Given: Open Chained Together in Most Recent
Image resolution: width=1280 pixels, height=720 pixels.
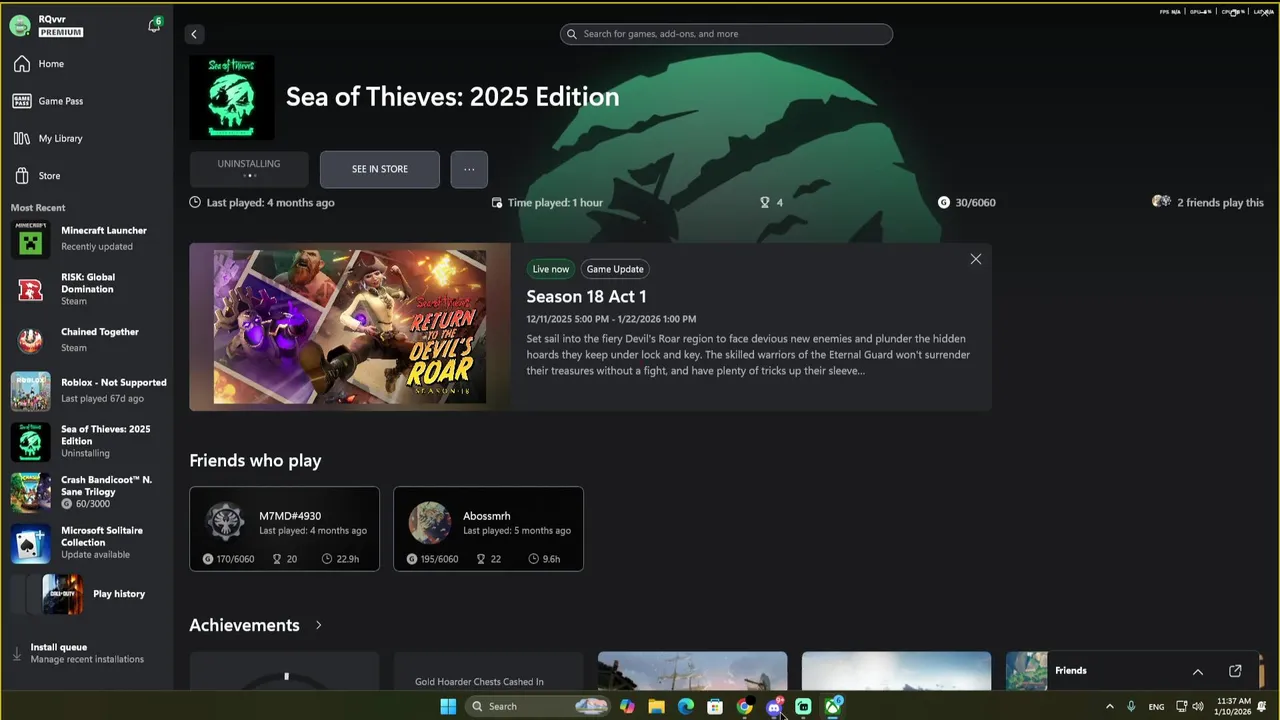Looking at the screenshot, I should click(x=88, y=340).
